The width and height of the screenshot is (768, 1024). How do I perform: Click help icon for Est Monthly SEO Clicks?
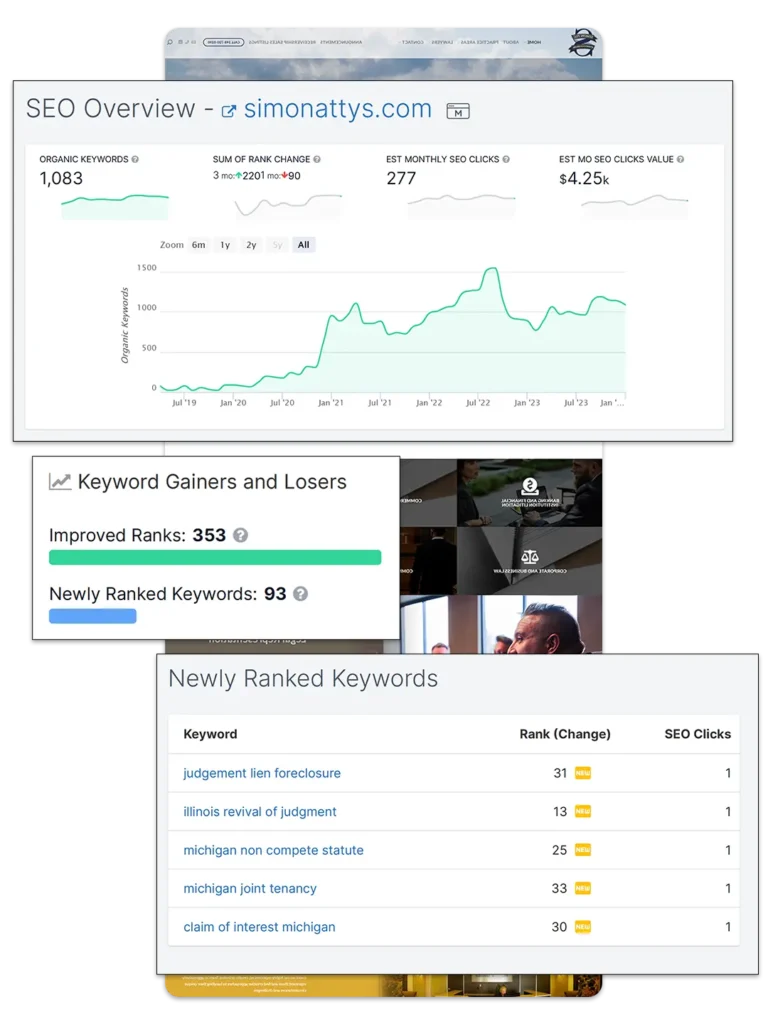click(x=507, y=159)
